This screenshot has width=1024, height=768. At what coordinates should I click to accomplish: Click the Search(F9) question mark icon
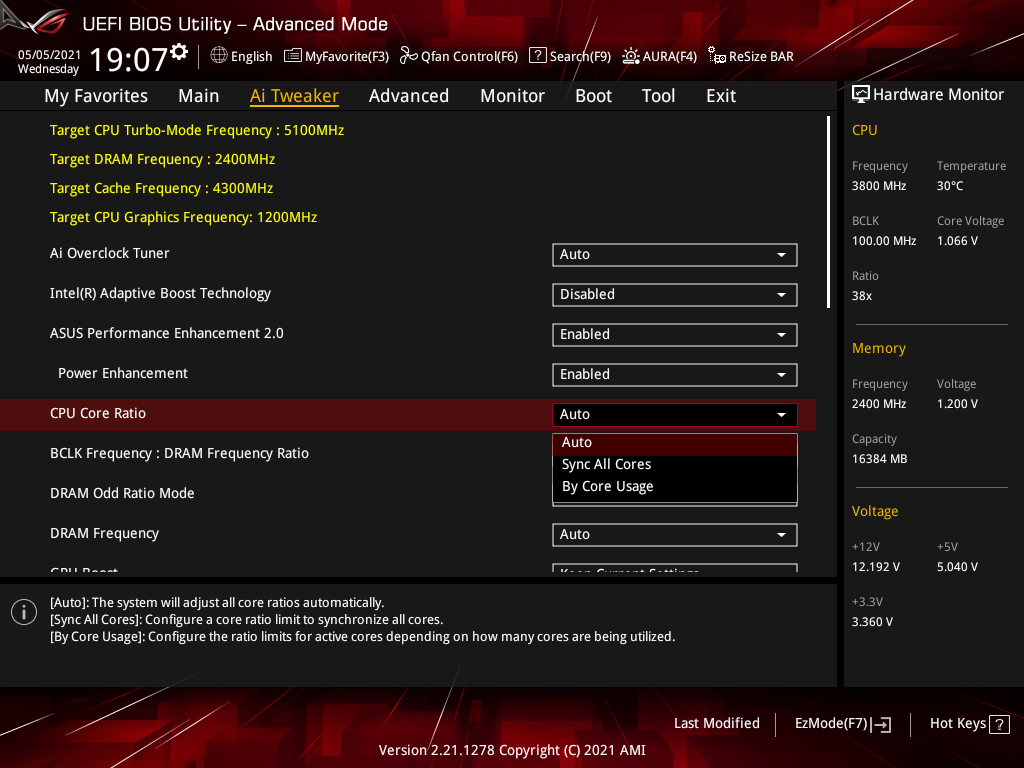click(x=537, y=56)
